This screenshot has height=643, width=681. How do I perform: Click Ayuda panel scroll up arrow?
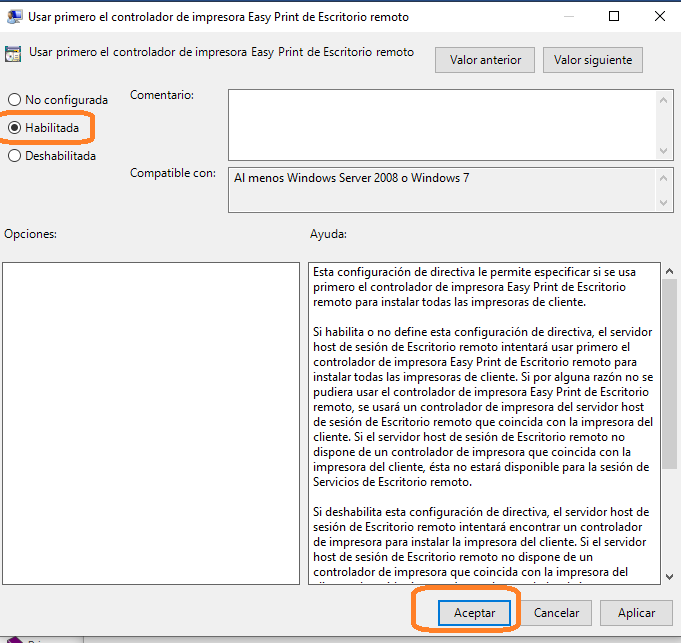[669, 271]
